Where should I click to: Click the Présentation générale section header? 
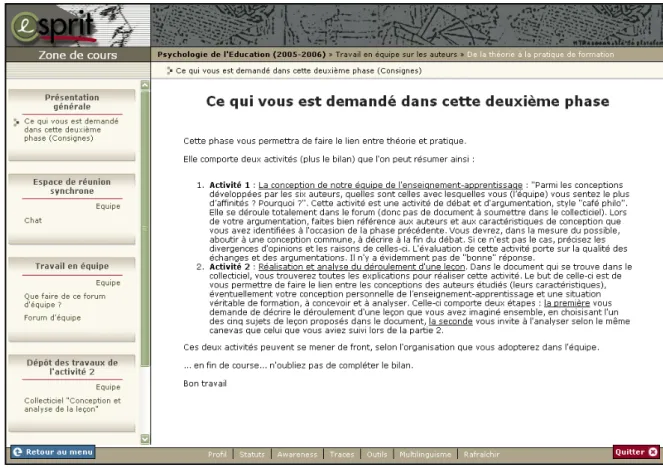tap(72, 102)
